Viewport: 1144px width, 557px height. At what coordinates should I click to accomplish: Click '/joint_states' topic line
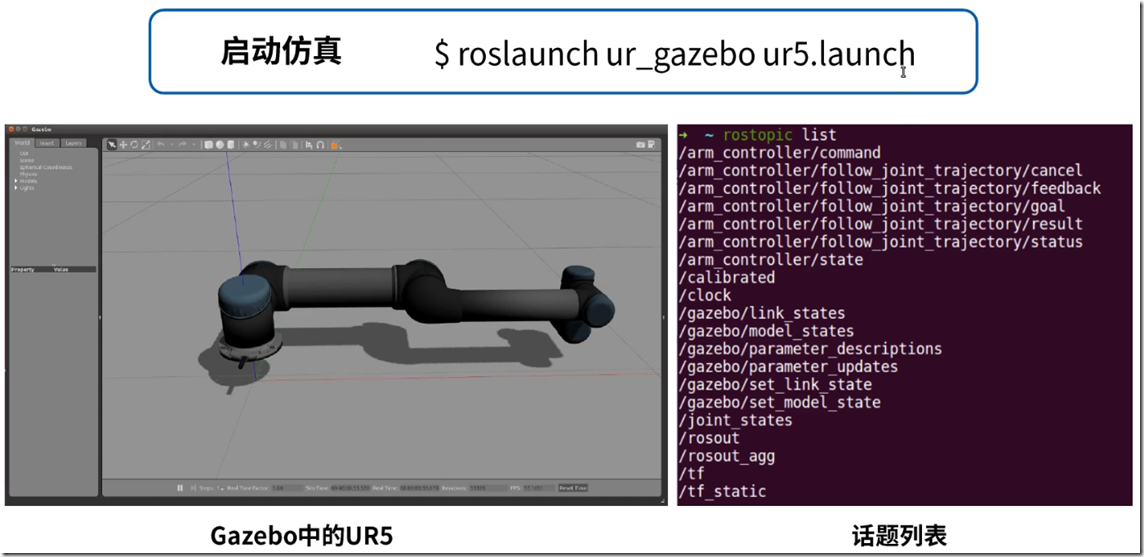click(x=735, y=420)
